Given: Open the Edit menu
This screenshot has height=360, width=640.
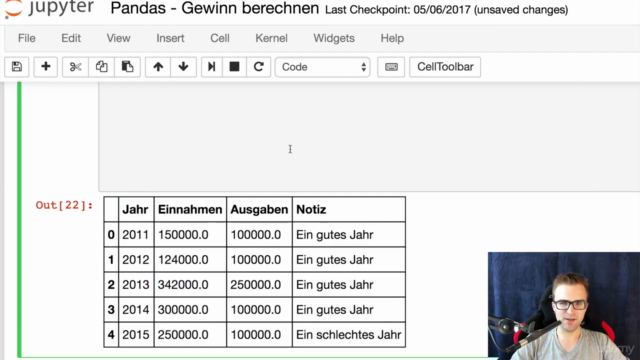Looking at the screenshot, I should [x=71, y=38].
